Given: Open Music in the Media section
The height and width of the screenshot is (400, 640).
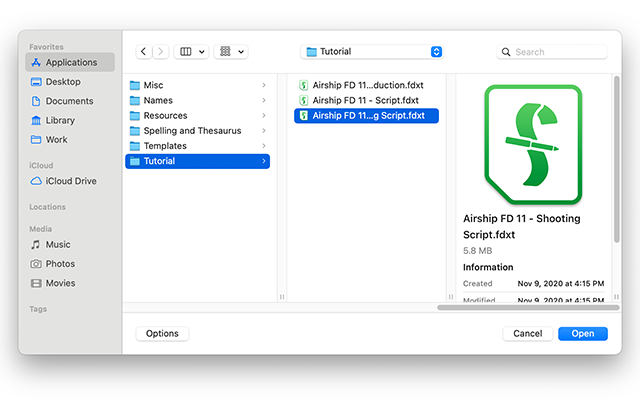Looking at the screenshot, I should (58, 244).
